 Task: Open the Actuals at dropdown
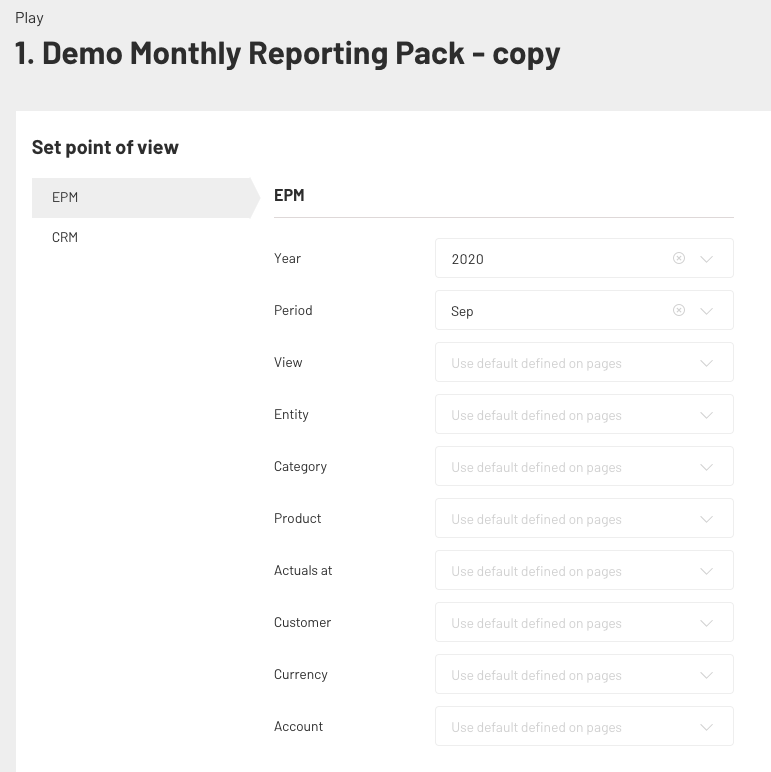click(x=584, y=570)
